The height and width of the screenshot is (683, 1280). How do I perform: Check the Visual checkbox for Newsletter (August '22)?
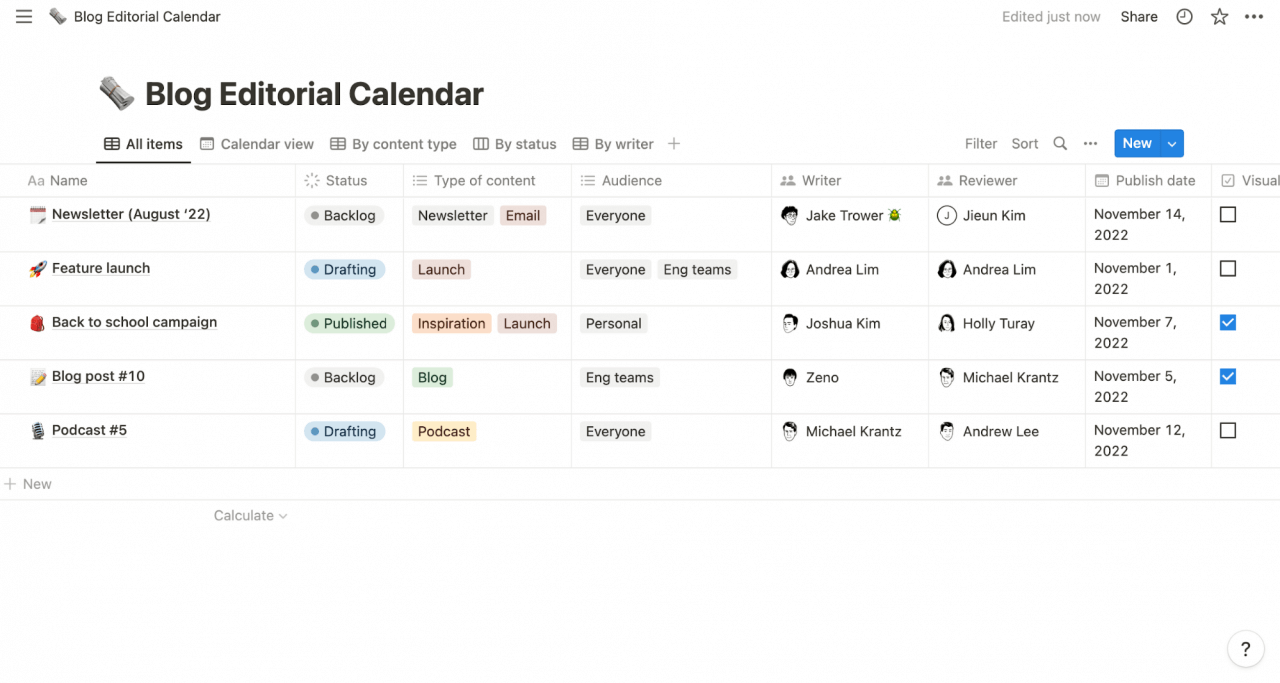click(1228, 212)
